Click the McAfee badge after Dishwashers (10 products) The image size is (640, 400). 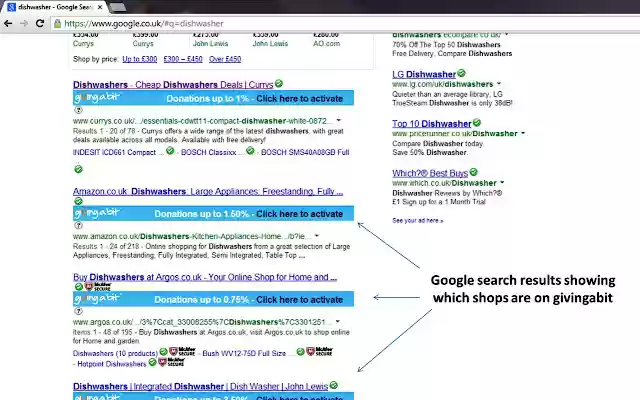pos(182,351)
